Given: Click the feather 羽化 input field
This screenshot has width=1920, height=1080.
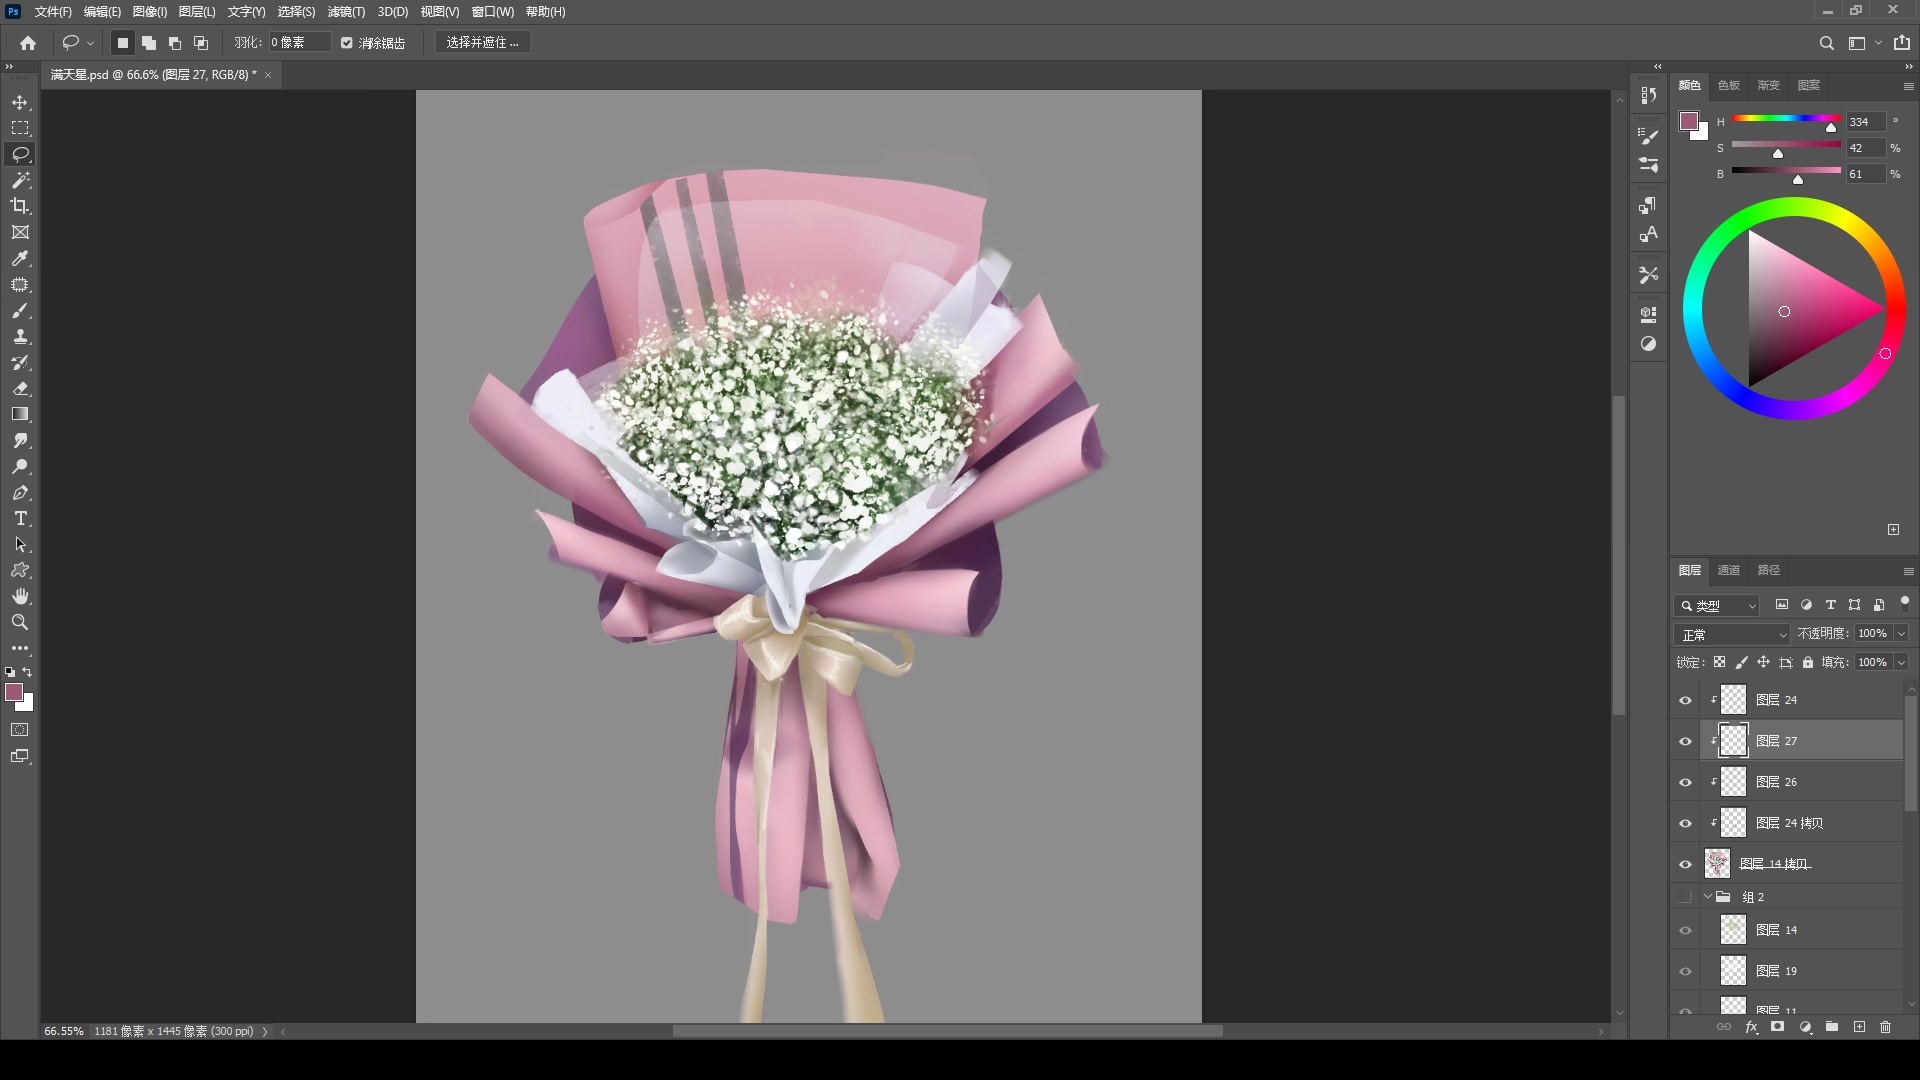Looking at the screenshot, I should coord(298,43).
